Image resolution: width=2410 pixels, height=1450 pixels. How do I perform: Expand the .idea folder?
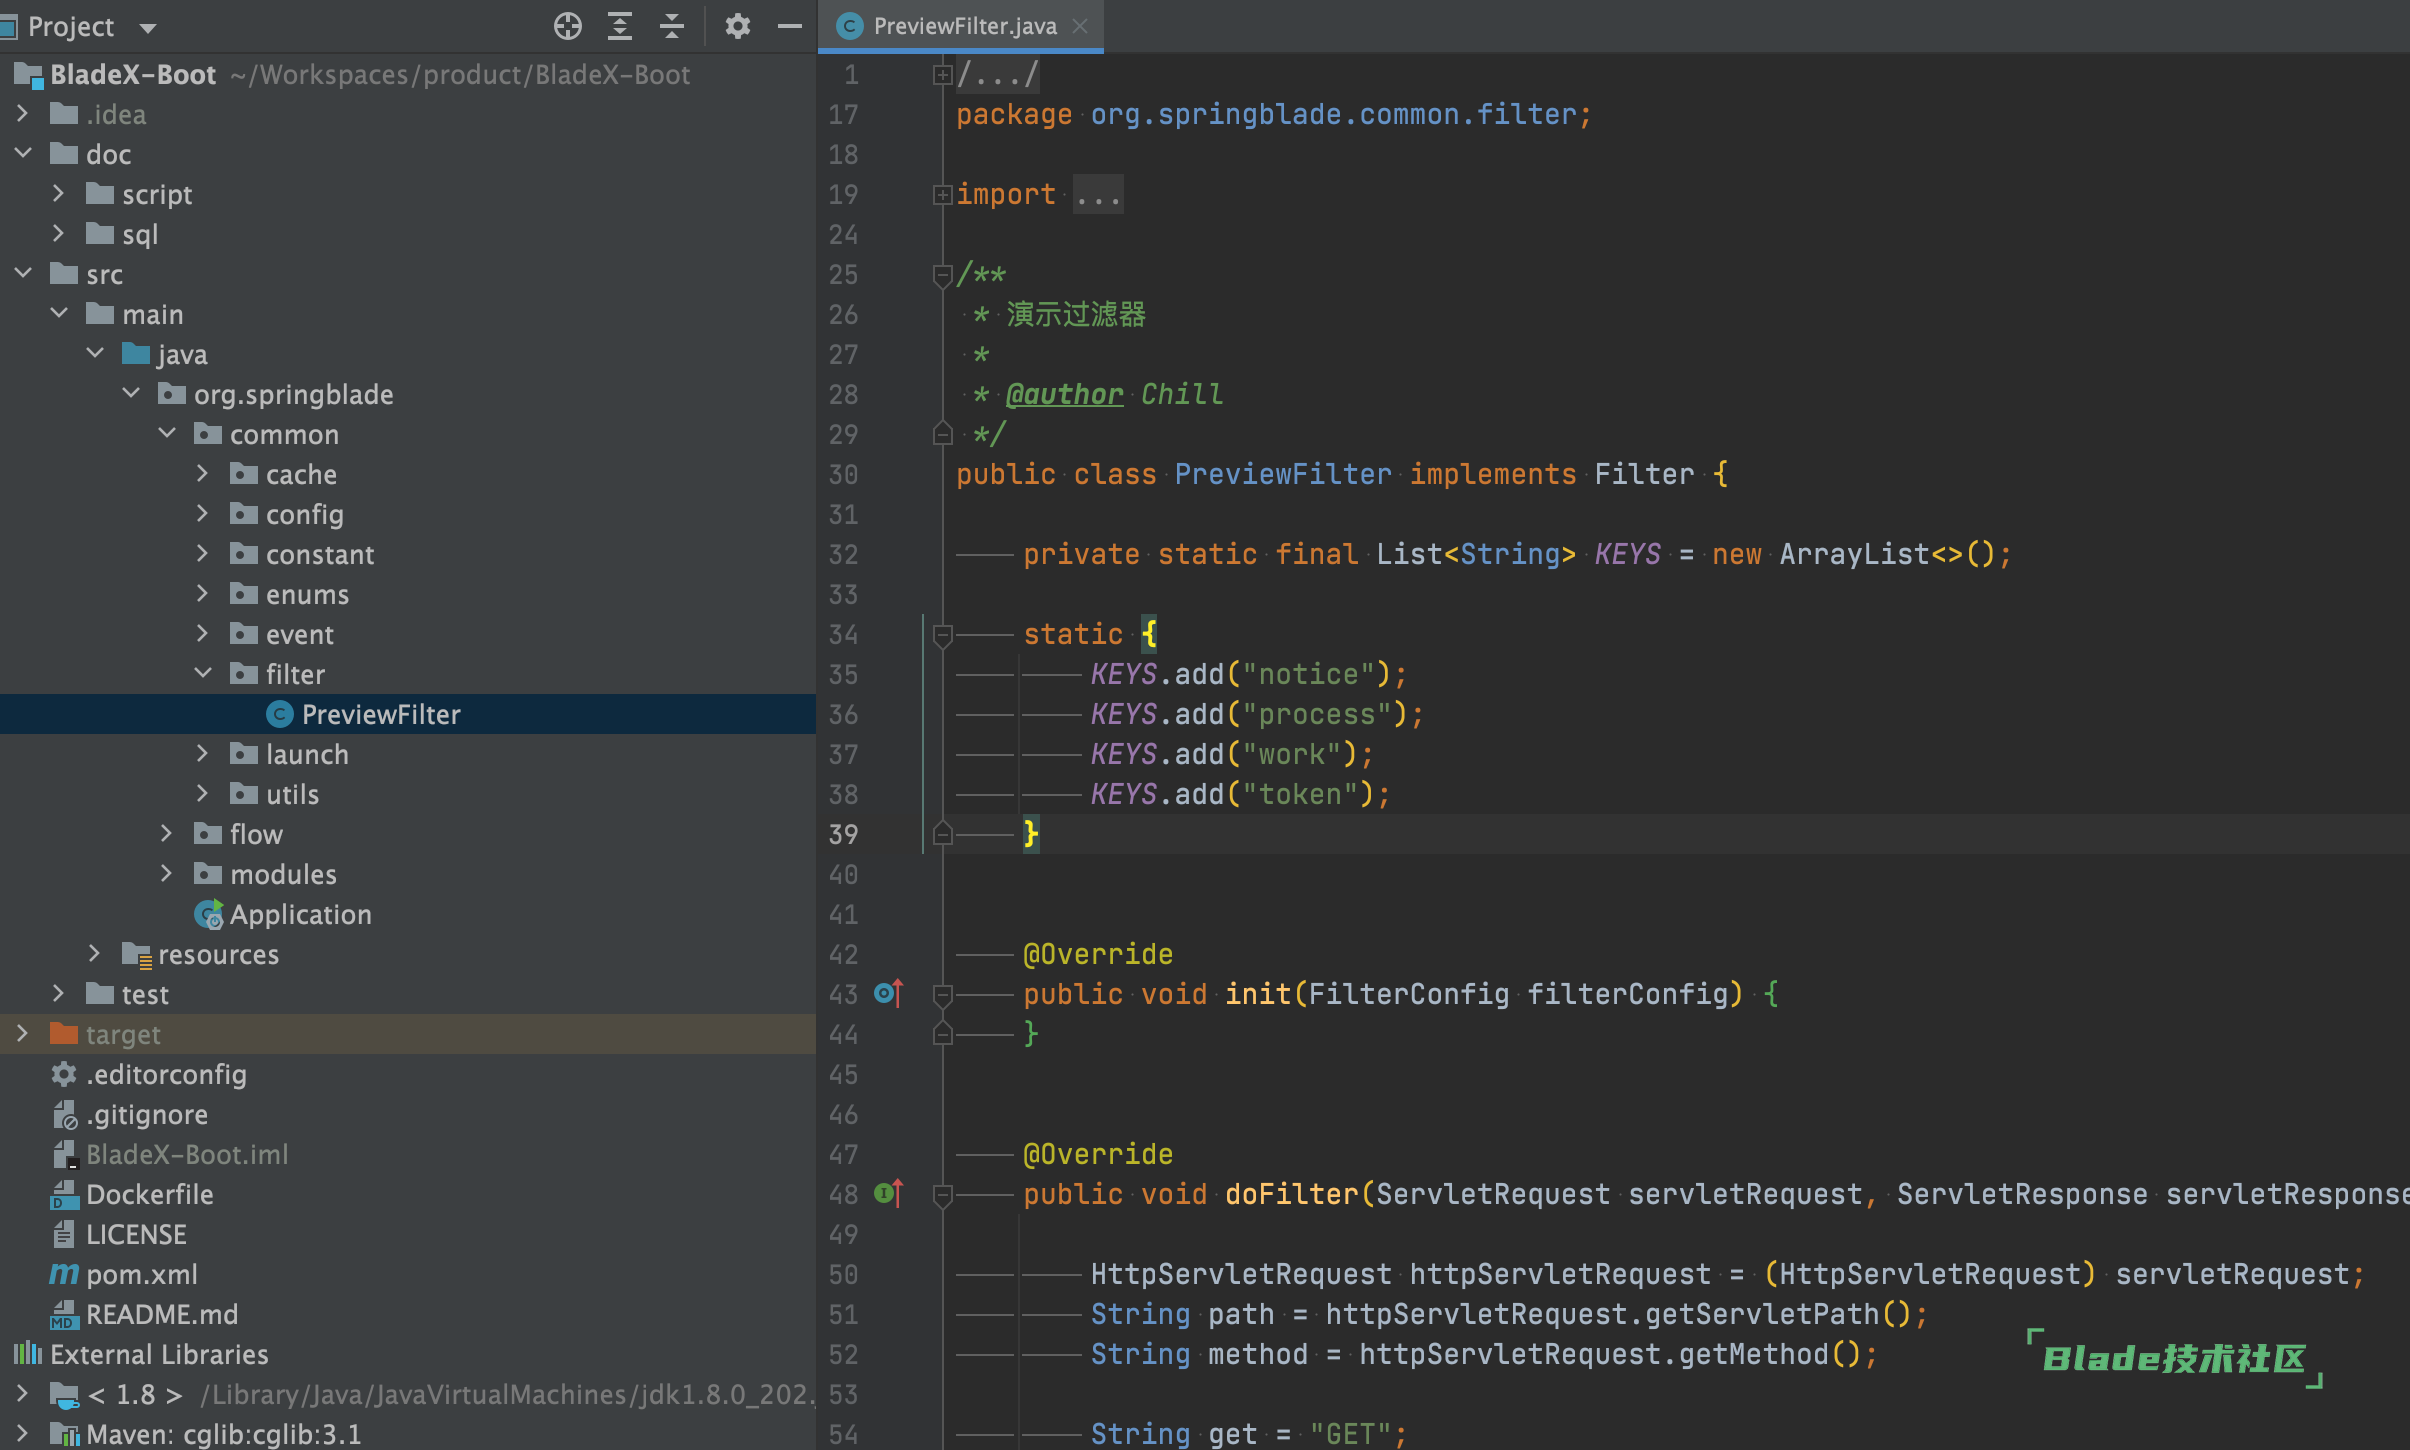tap(23, 114)
